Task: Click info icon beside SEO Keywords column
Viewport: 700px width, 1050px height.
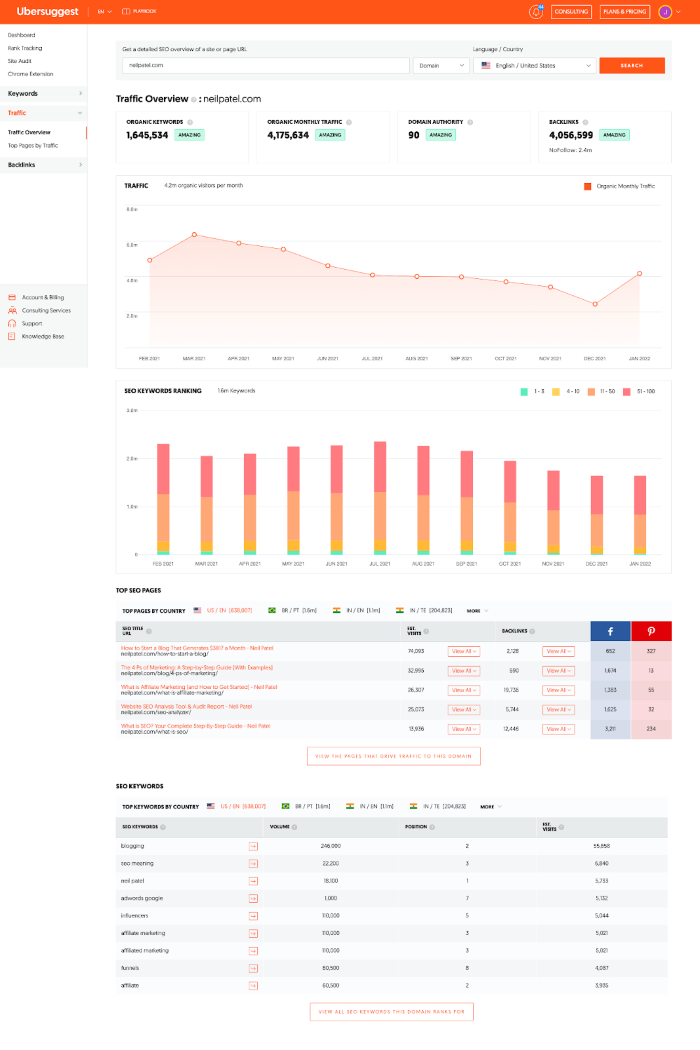Action: pos(163,828)
